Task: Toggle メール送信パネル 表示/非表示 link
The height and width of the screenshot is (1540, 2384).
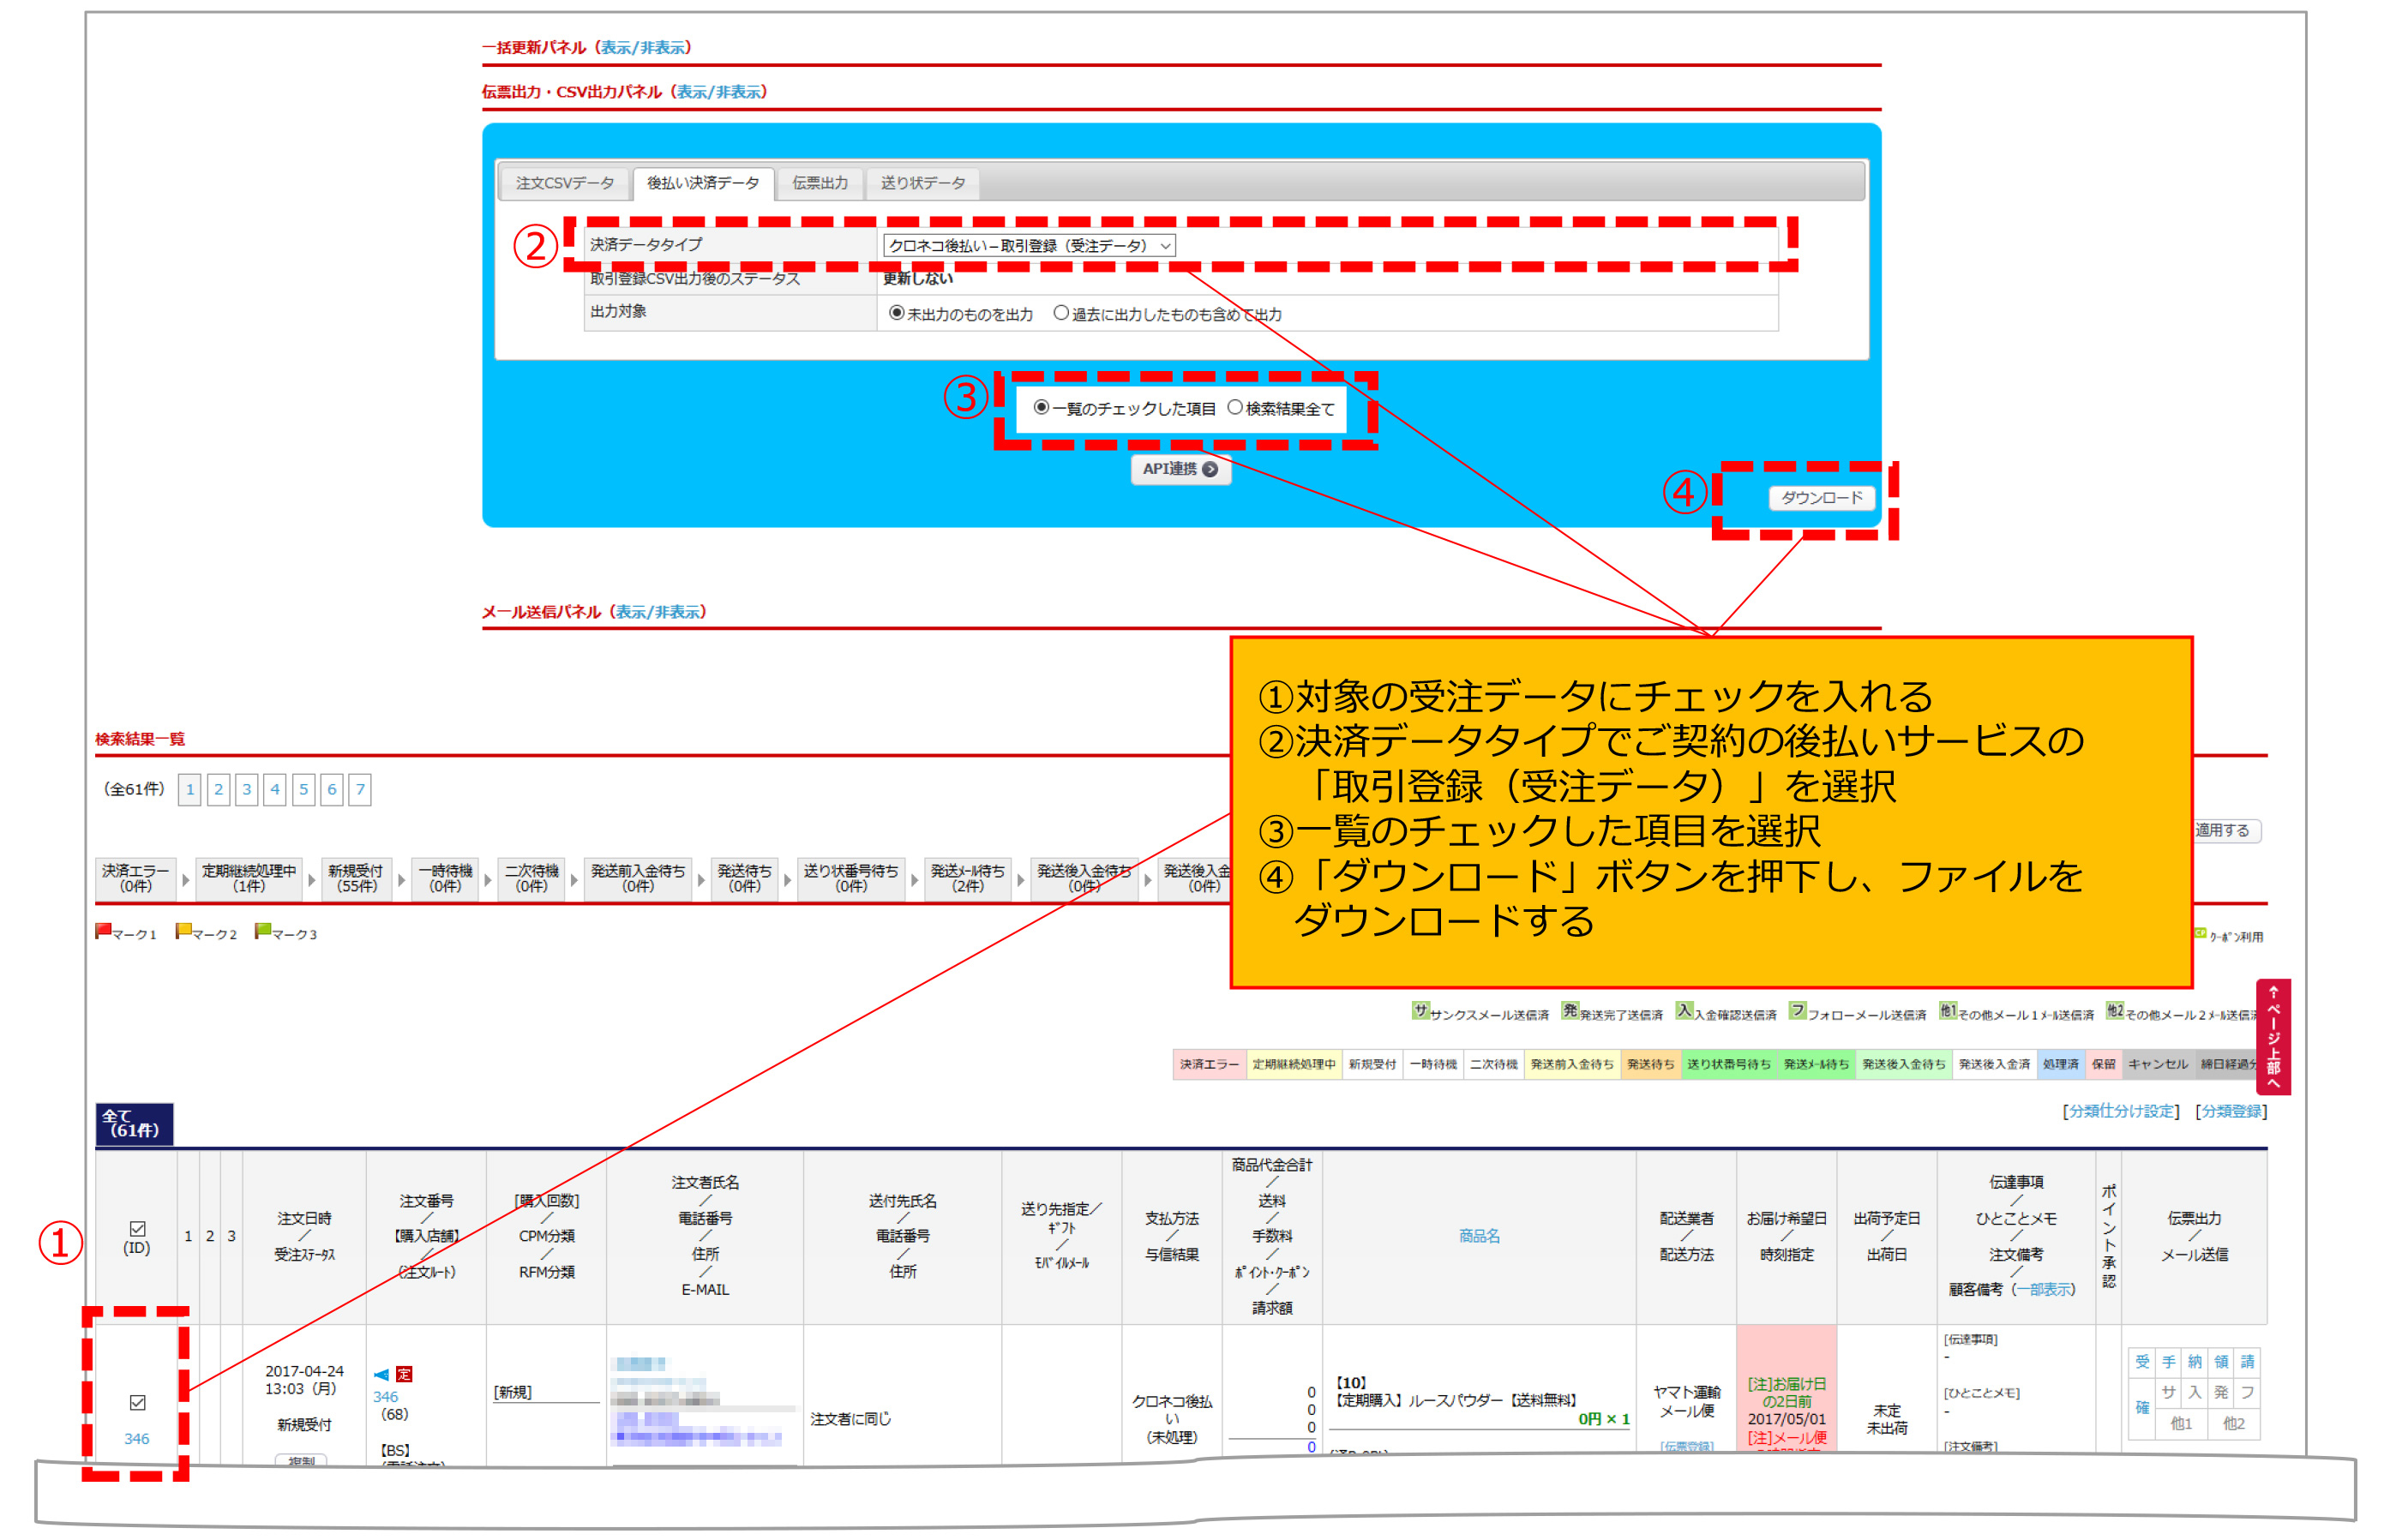Action: click(657, 611)
